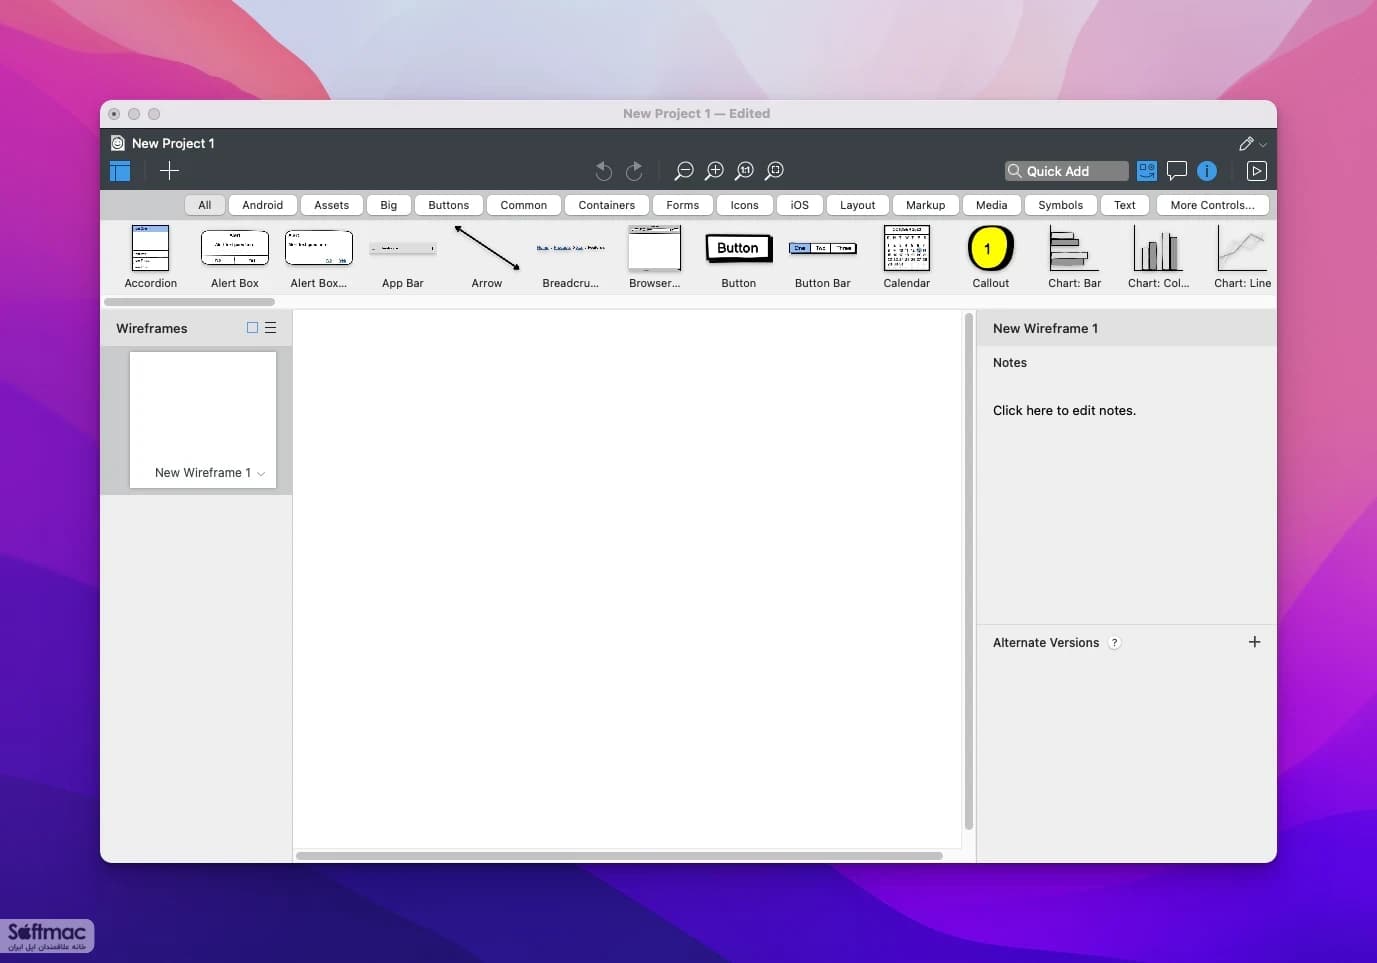Click the Redo arrow
This screenshot has width=1377, height=963.
[634, 171]
